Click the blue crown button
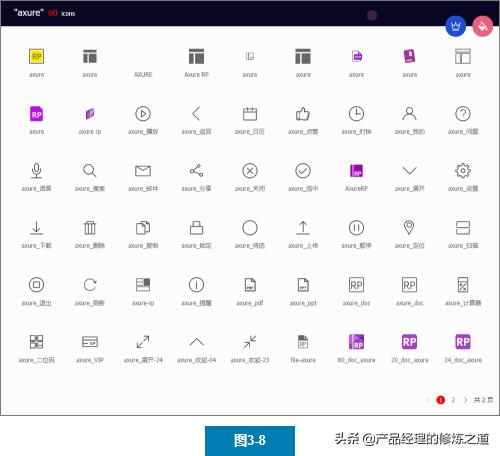This screenshot has height=456, width=500. tap(456, 26)
